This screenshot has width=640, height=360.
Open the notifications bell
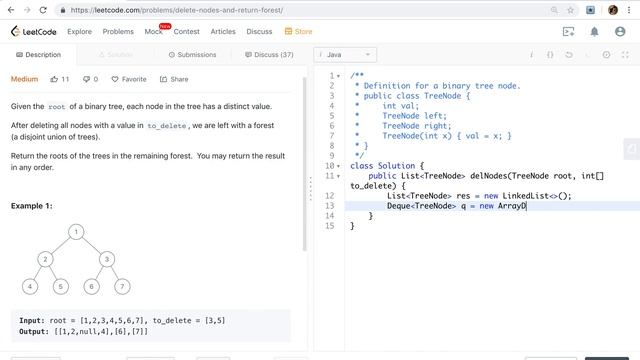coord(594,31)
